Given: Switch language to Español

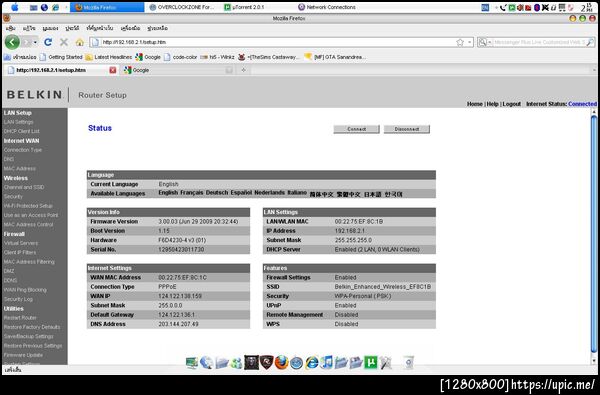Looking at the screenshot, I should click(241, 193).
